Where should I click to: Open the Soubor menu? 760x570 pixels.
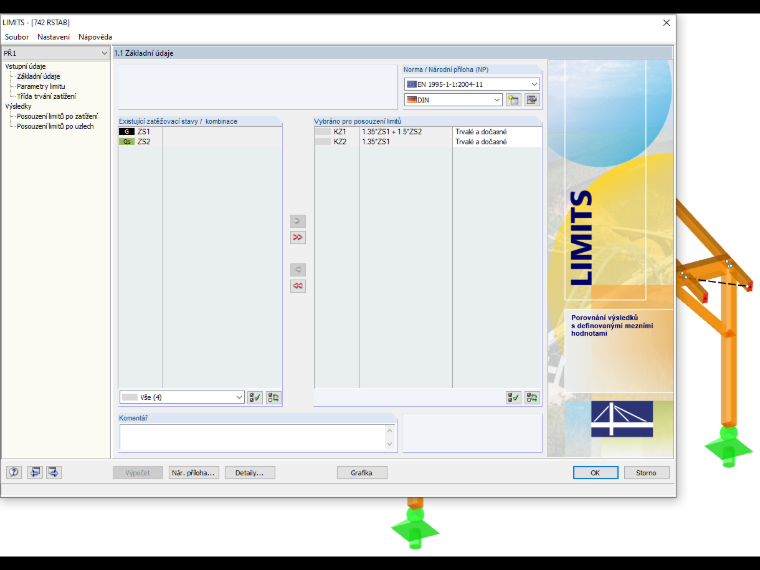(16, 37)
